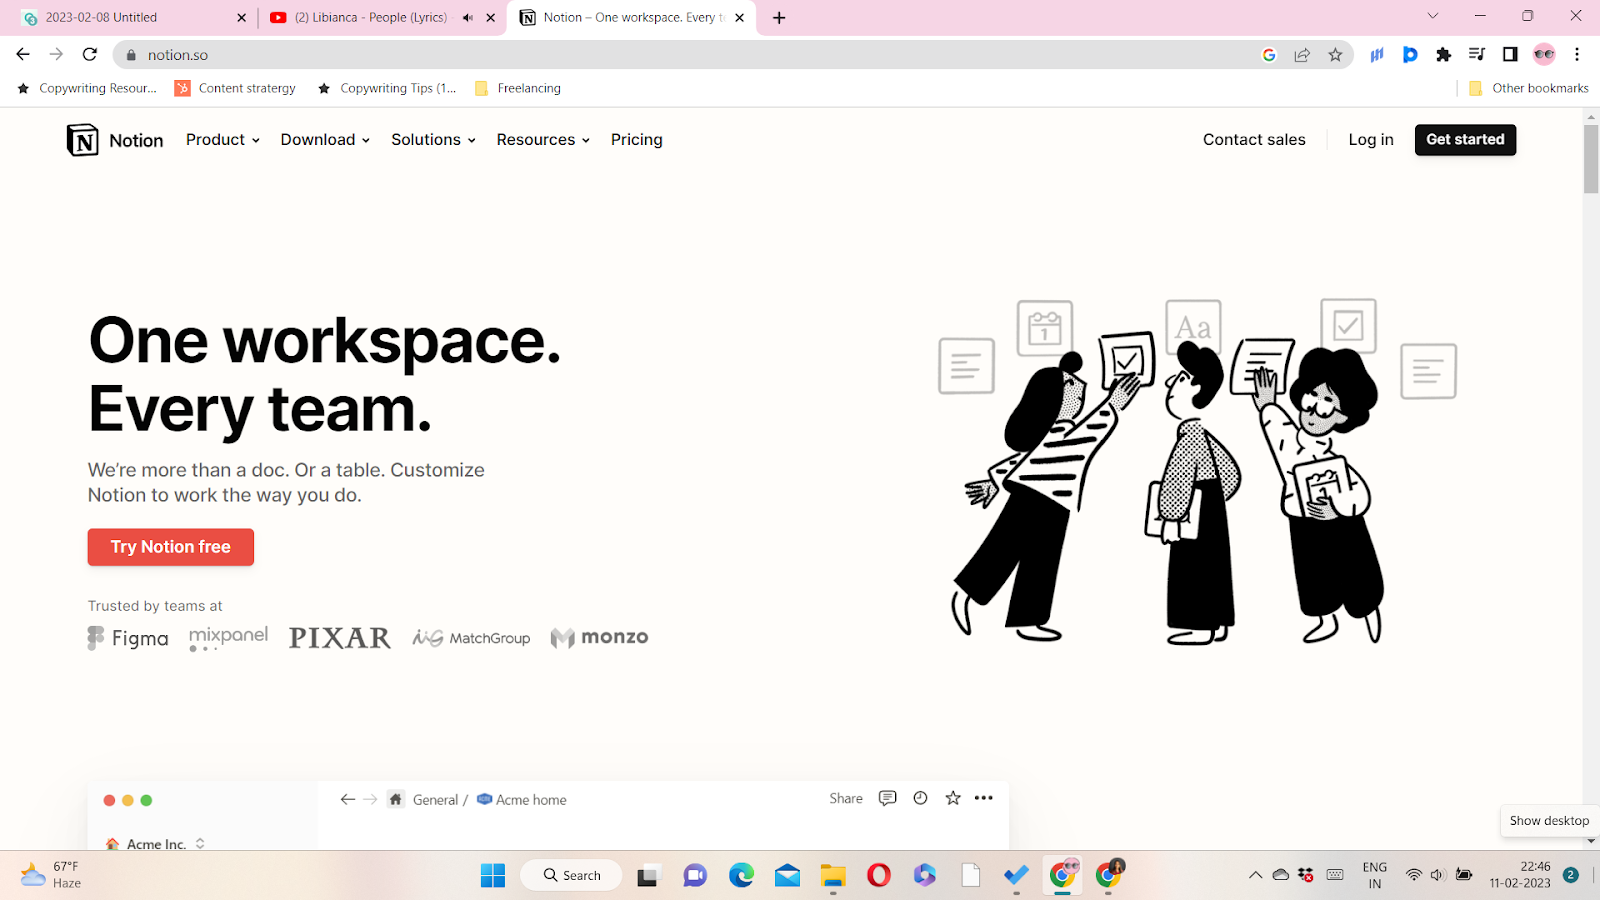Click the red traffic-light dot in the preview

point(109,800)
